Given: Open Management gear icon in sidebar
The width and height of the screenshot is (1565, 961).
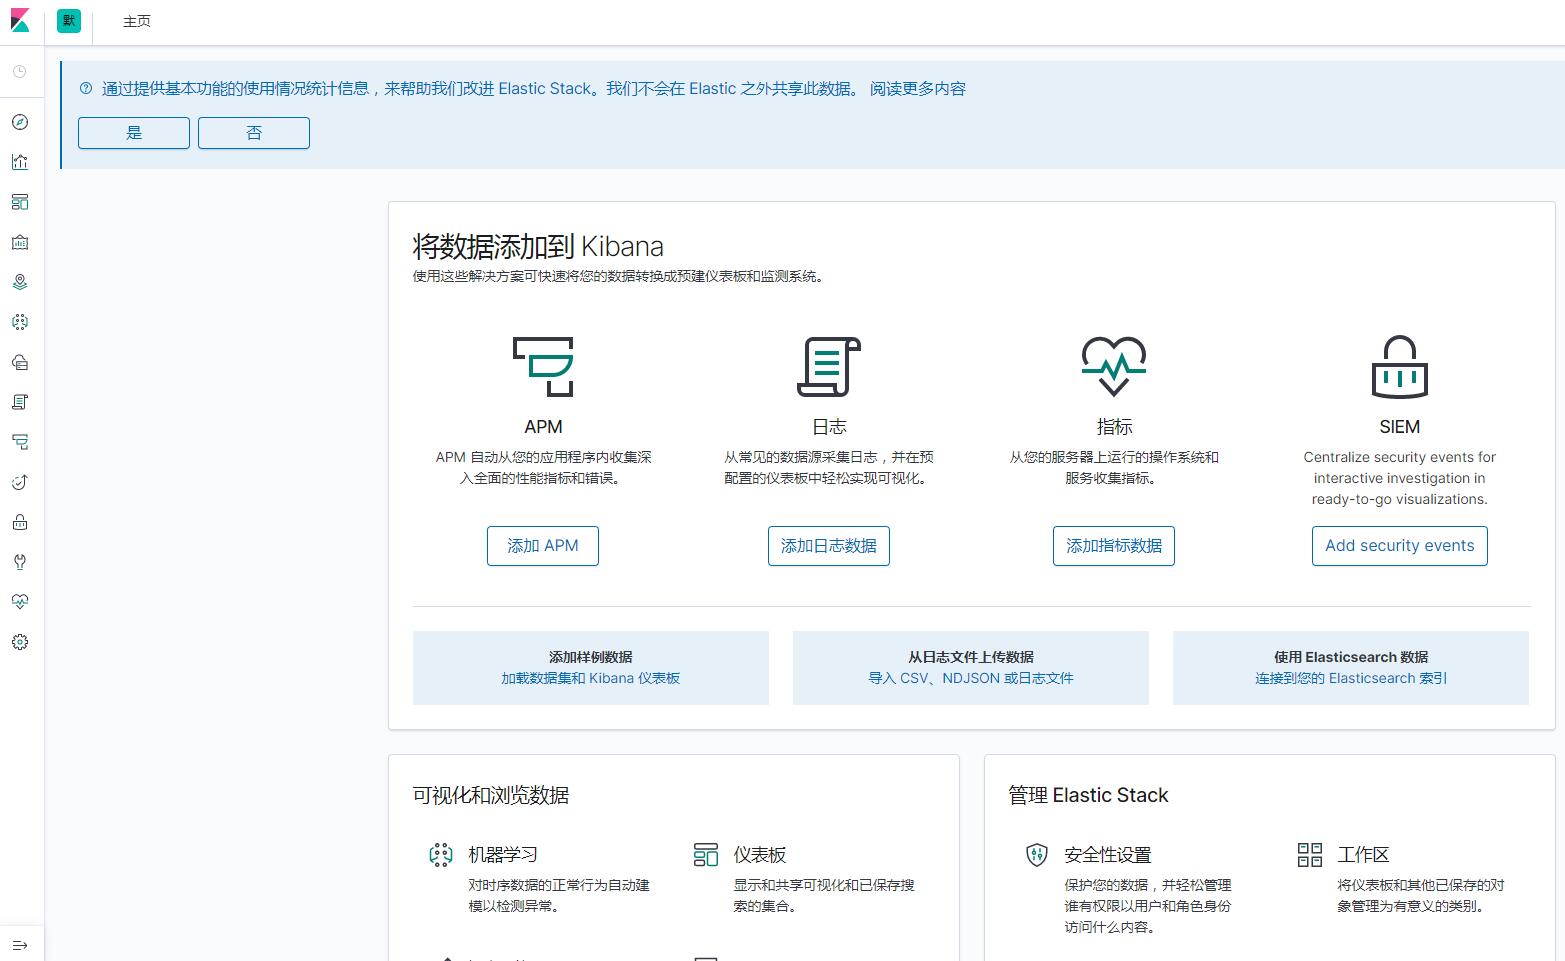Looking at the screenshot, I should click(20, 642).
